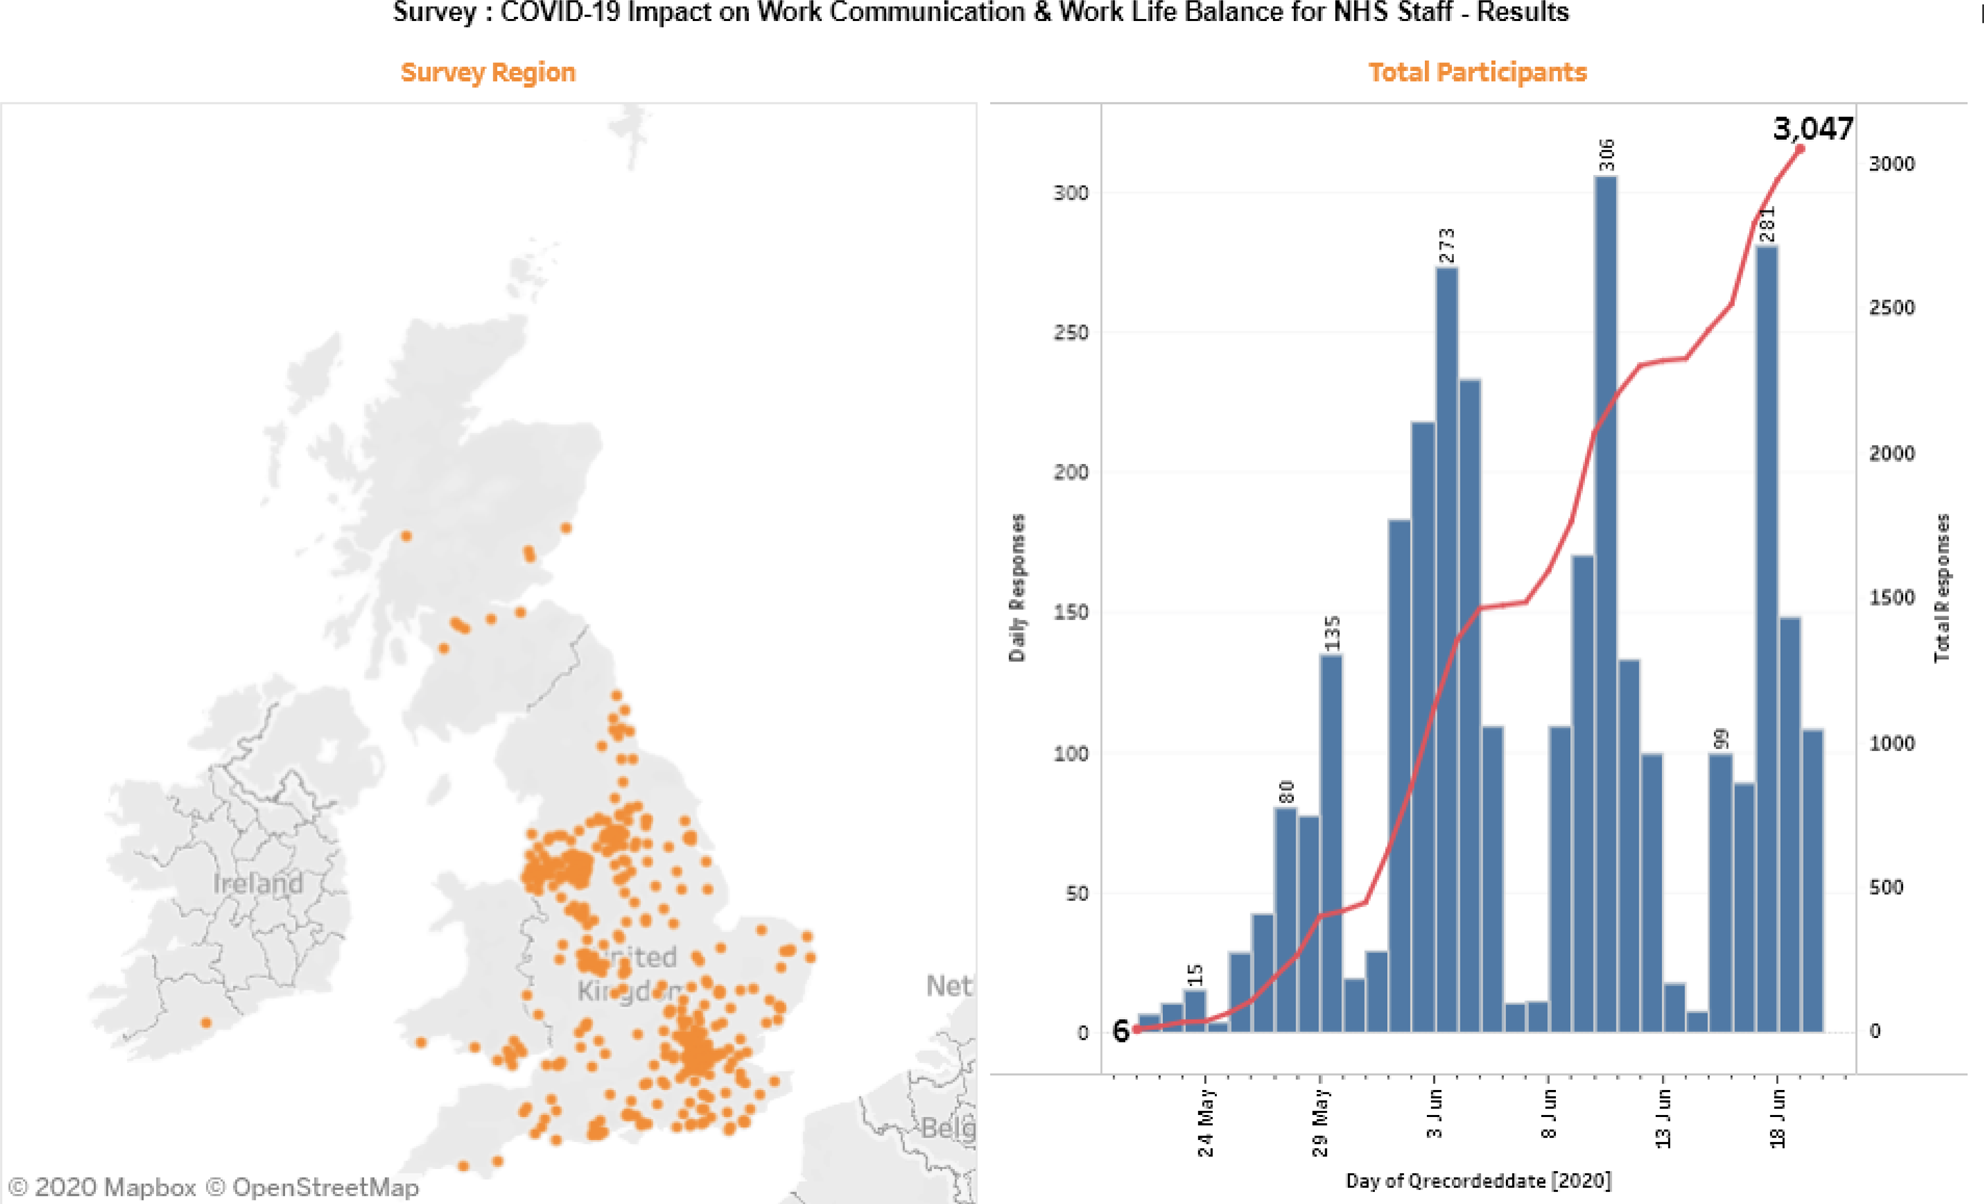Open the Mapbox attribution link

102,1187
